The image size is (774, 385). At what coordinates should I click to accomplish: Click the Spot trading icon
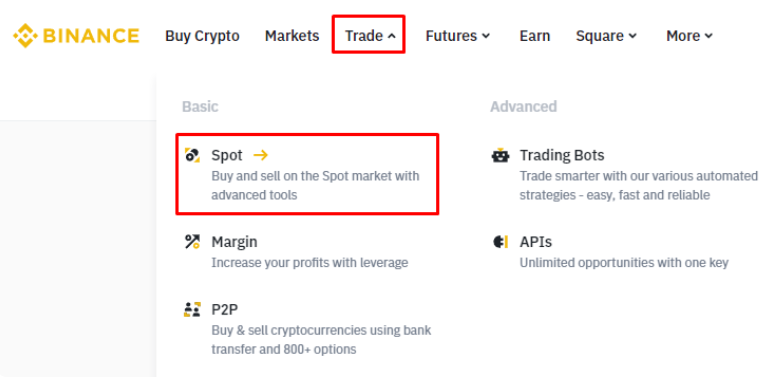pyautogui.click(x=192, y=155)
